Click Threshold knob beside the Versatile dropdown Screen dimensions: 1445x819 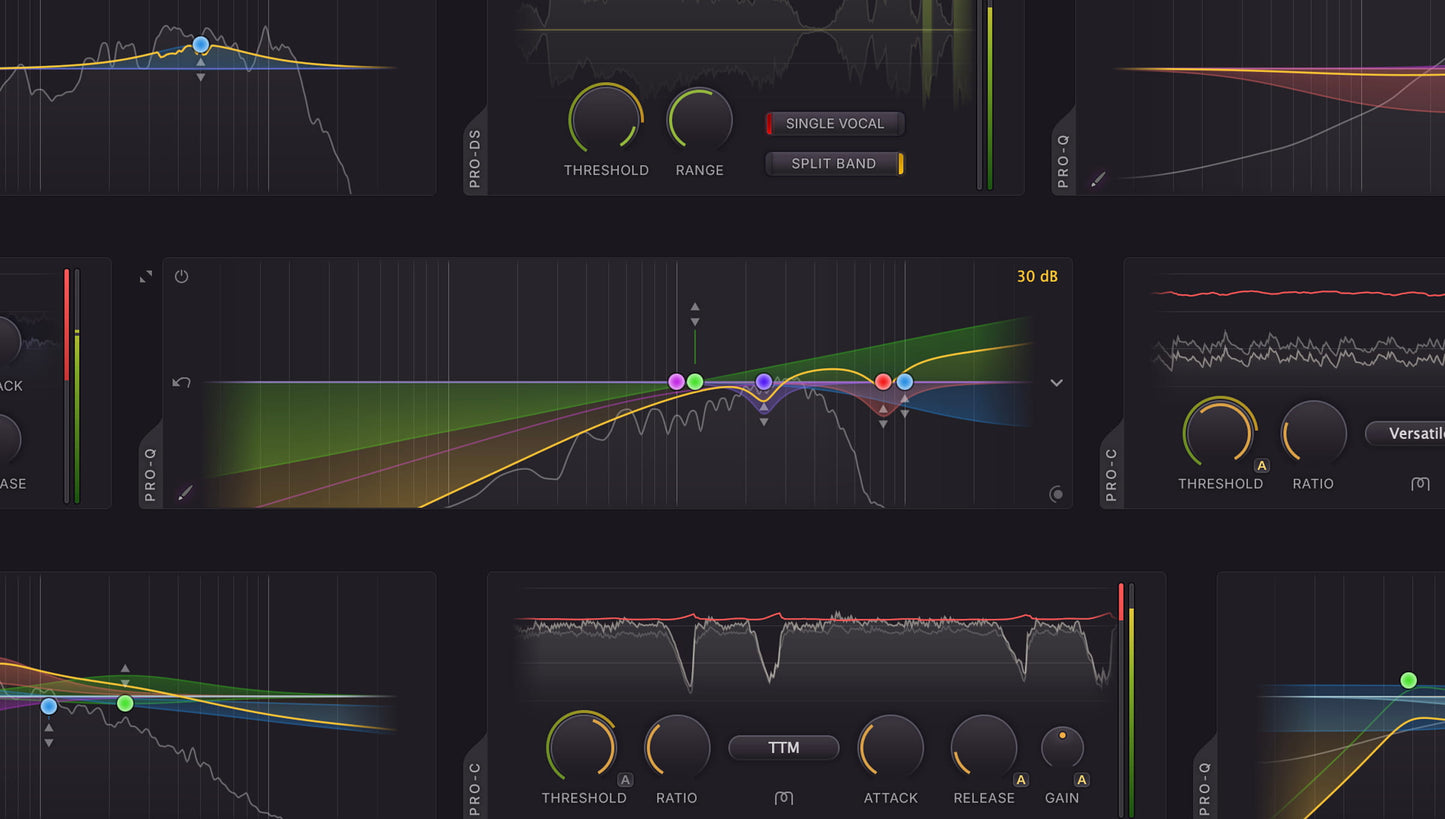click(x=1220, y=433)
